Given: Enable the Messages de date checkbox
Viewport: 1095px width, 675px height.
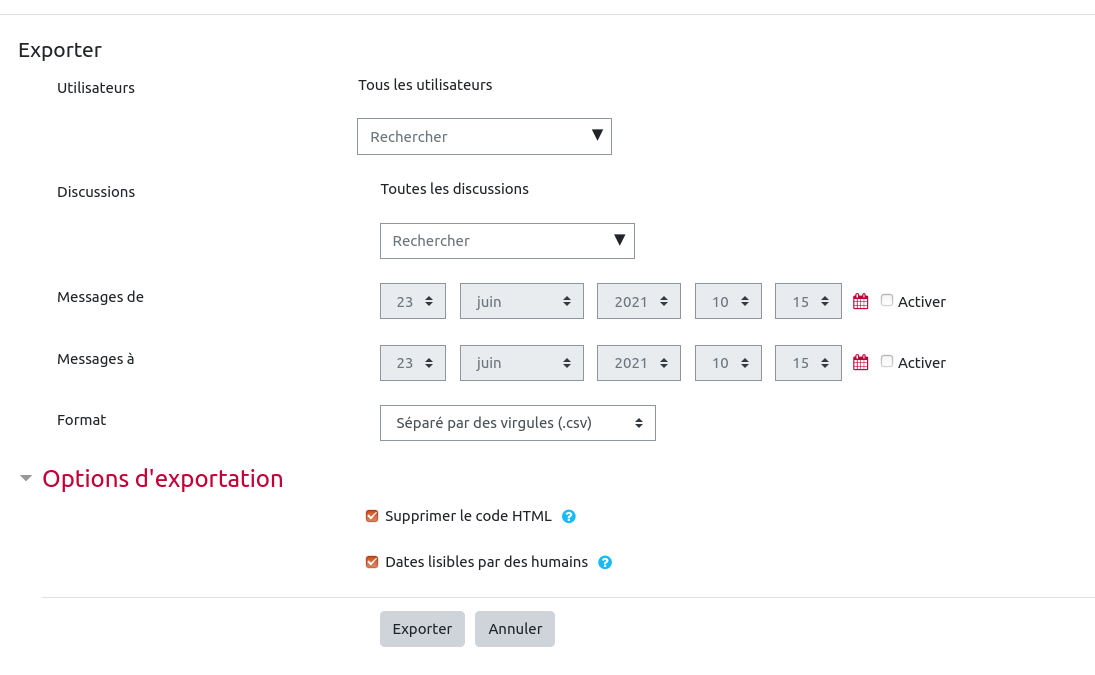Looking at the screenshot, I should point(887,300).
